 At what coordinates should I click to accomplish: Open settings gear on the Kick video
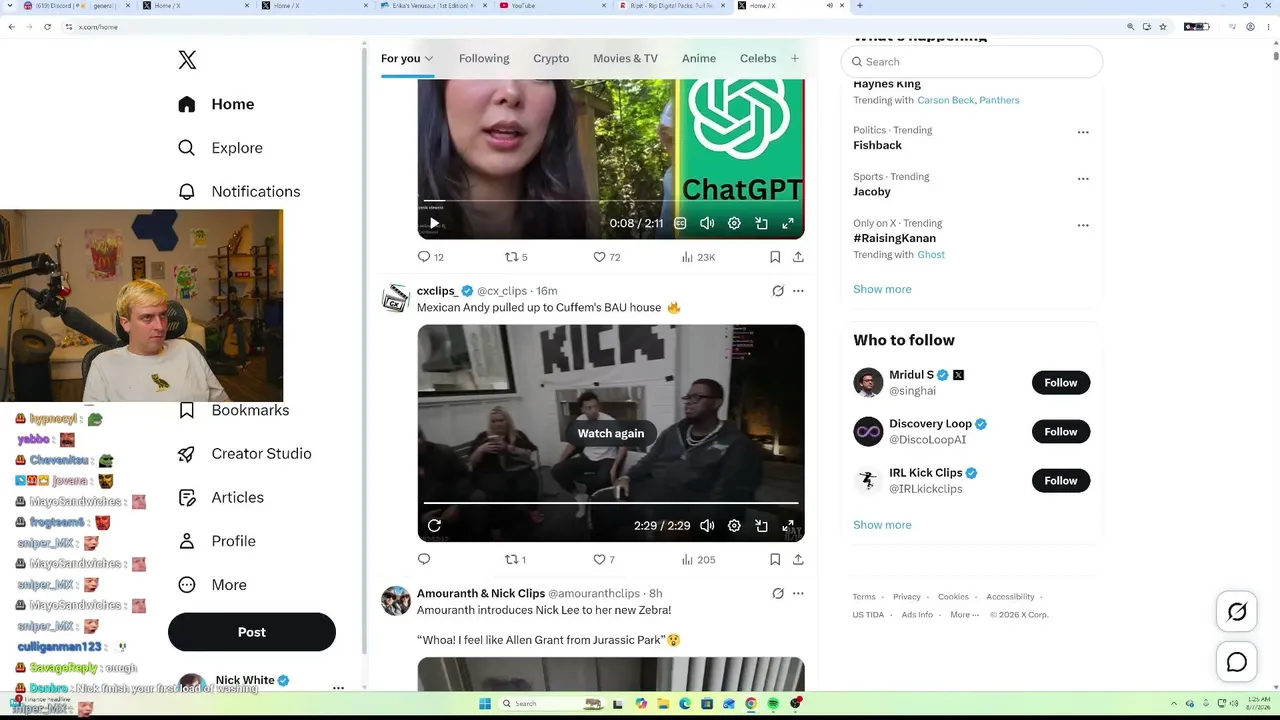coord(734,526)
